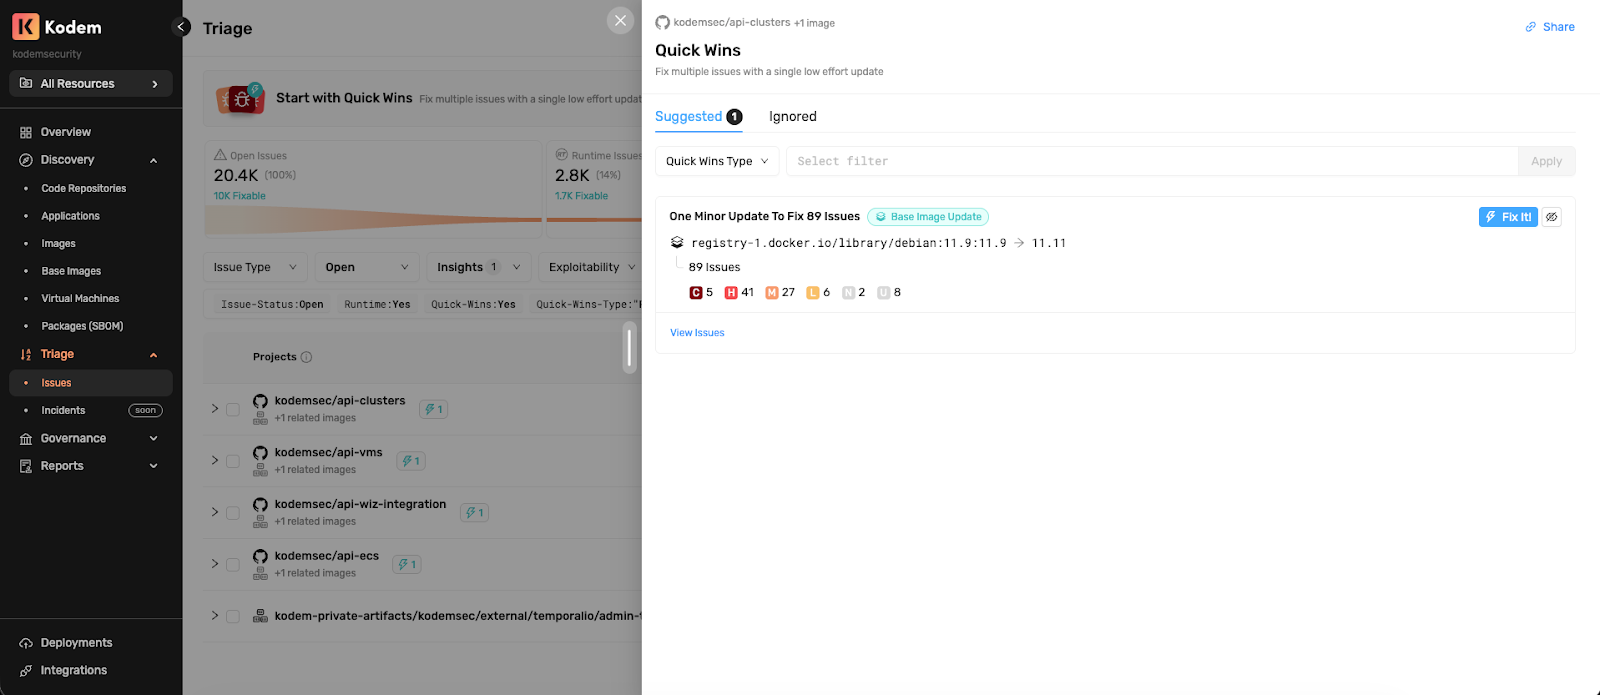1600x695 pixels.
Task: Collapse the Discovery menu section
Action: pos(153,160)
